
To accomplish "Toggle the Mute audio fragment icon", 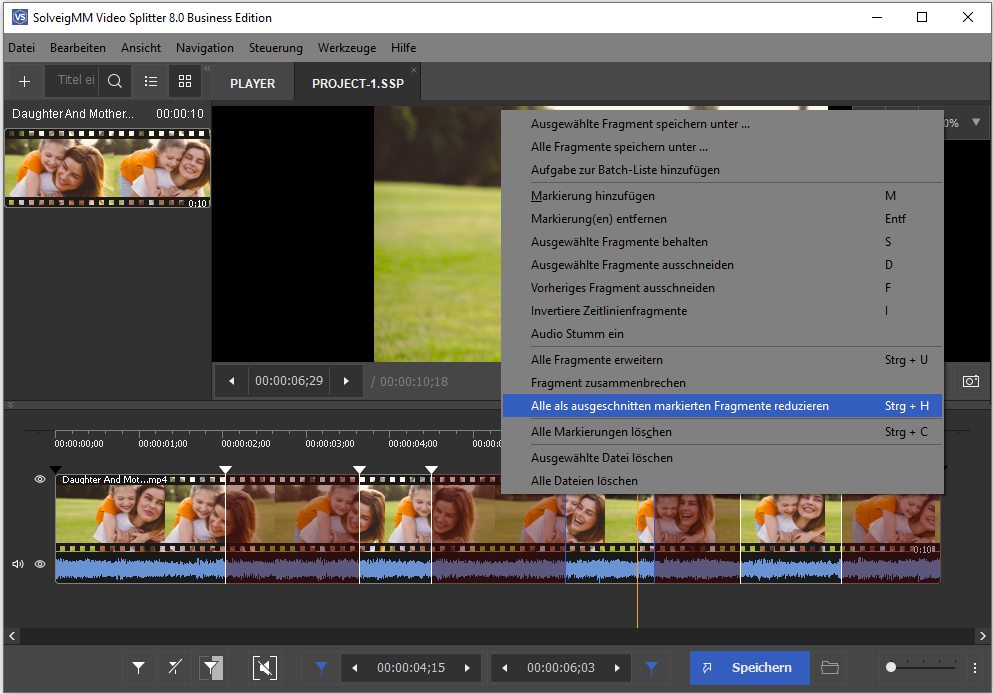I will click(x=265, y=667).
